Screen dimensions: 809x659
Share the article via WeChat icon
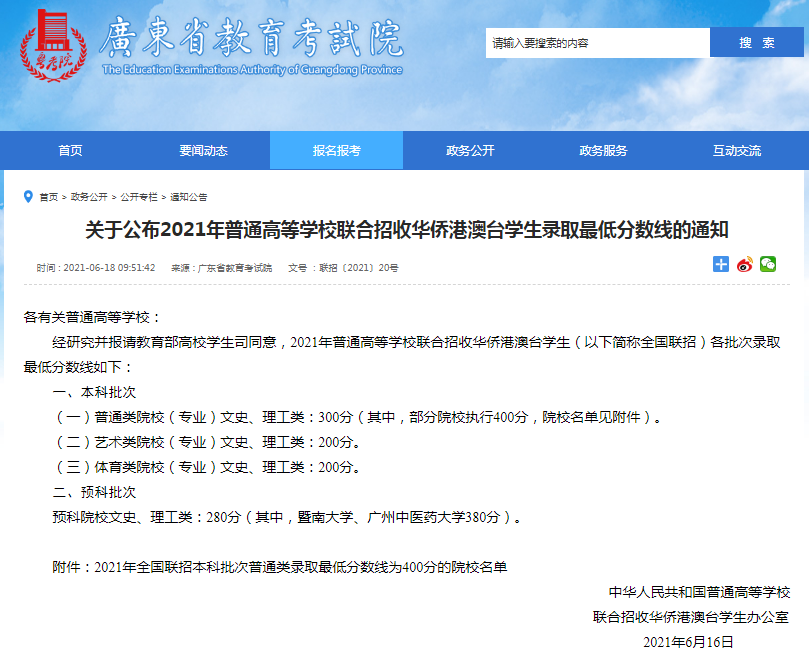tap(768, 264)
